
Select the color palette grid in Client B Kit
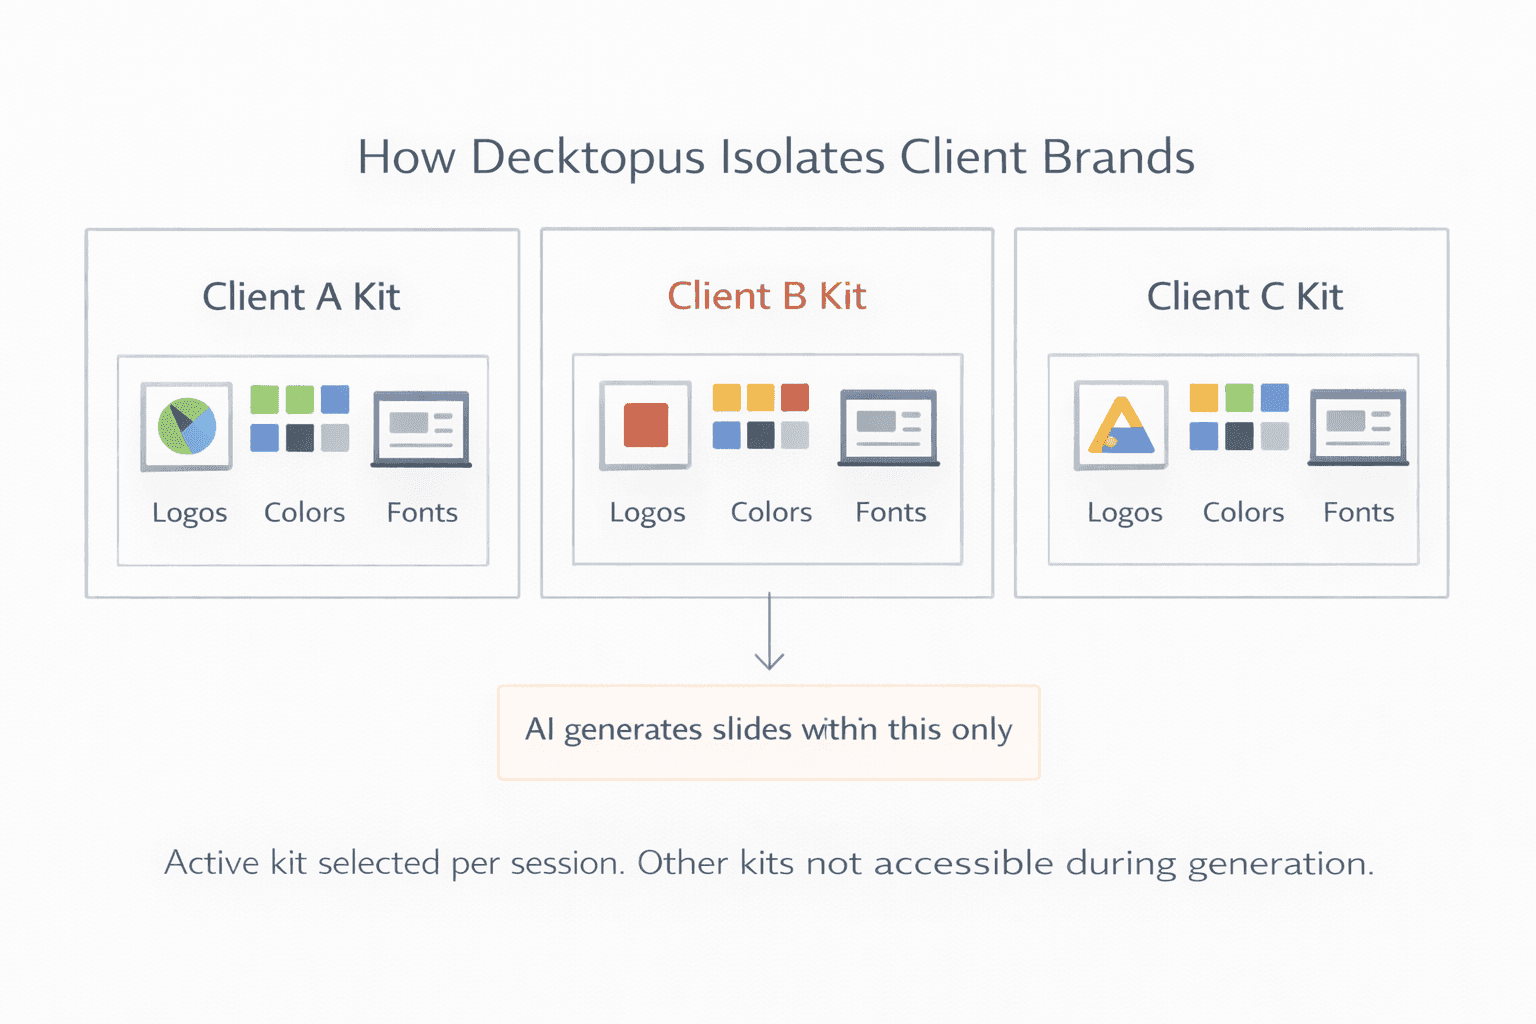(761, 416)
